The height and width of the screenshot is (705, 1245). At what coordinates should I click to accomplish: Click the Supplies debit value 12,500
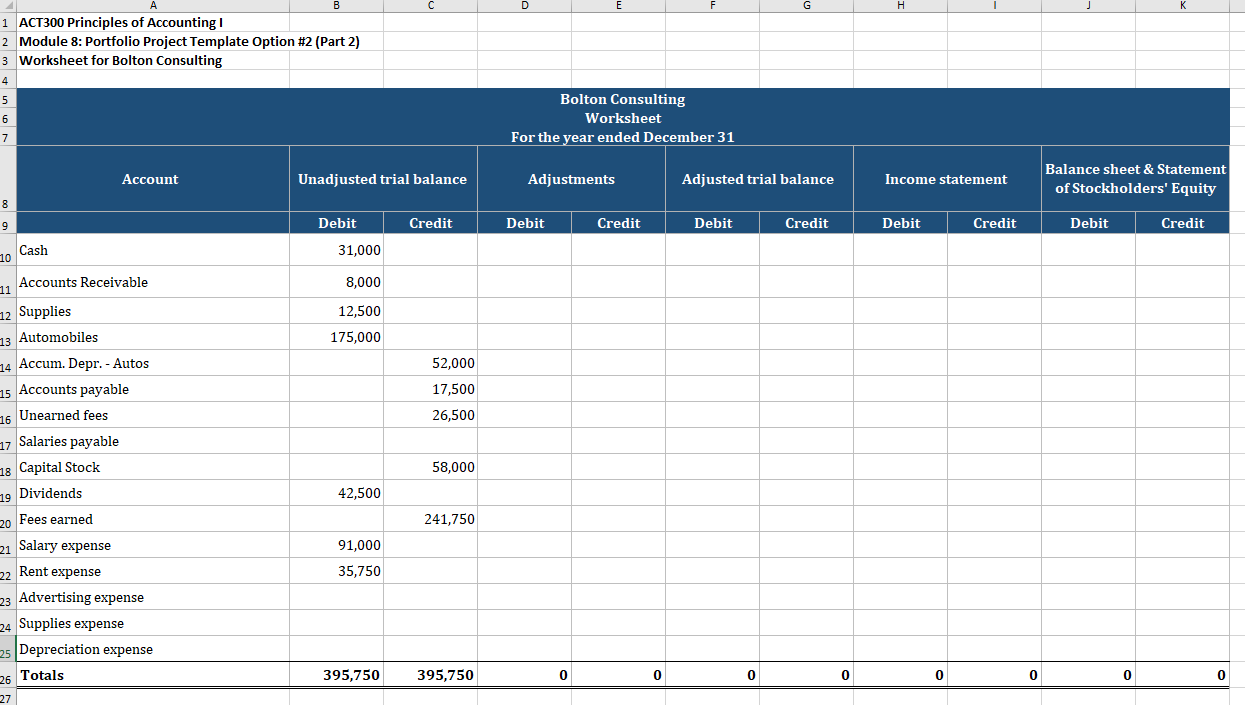tap(336, 311)
